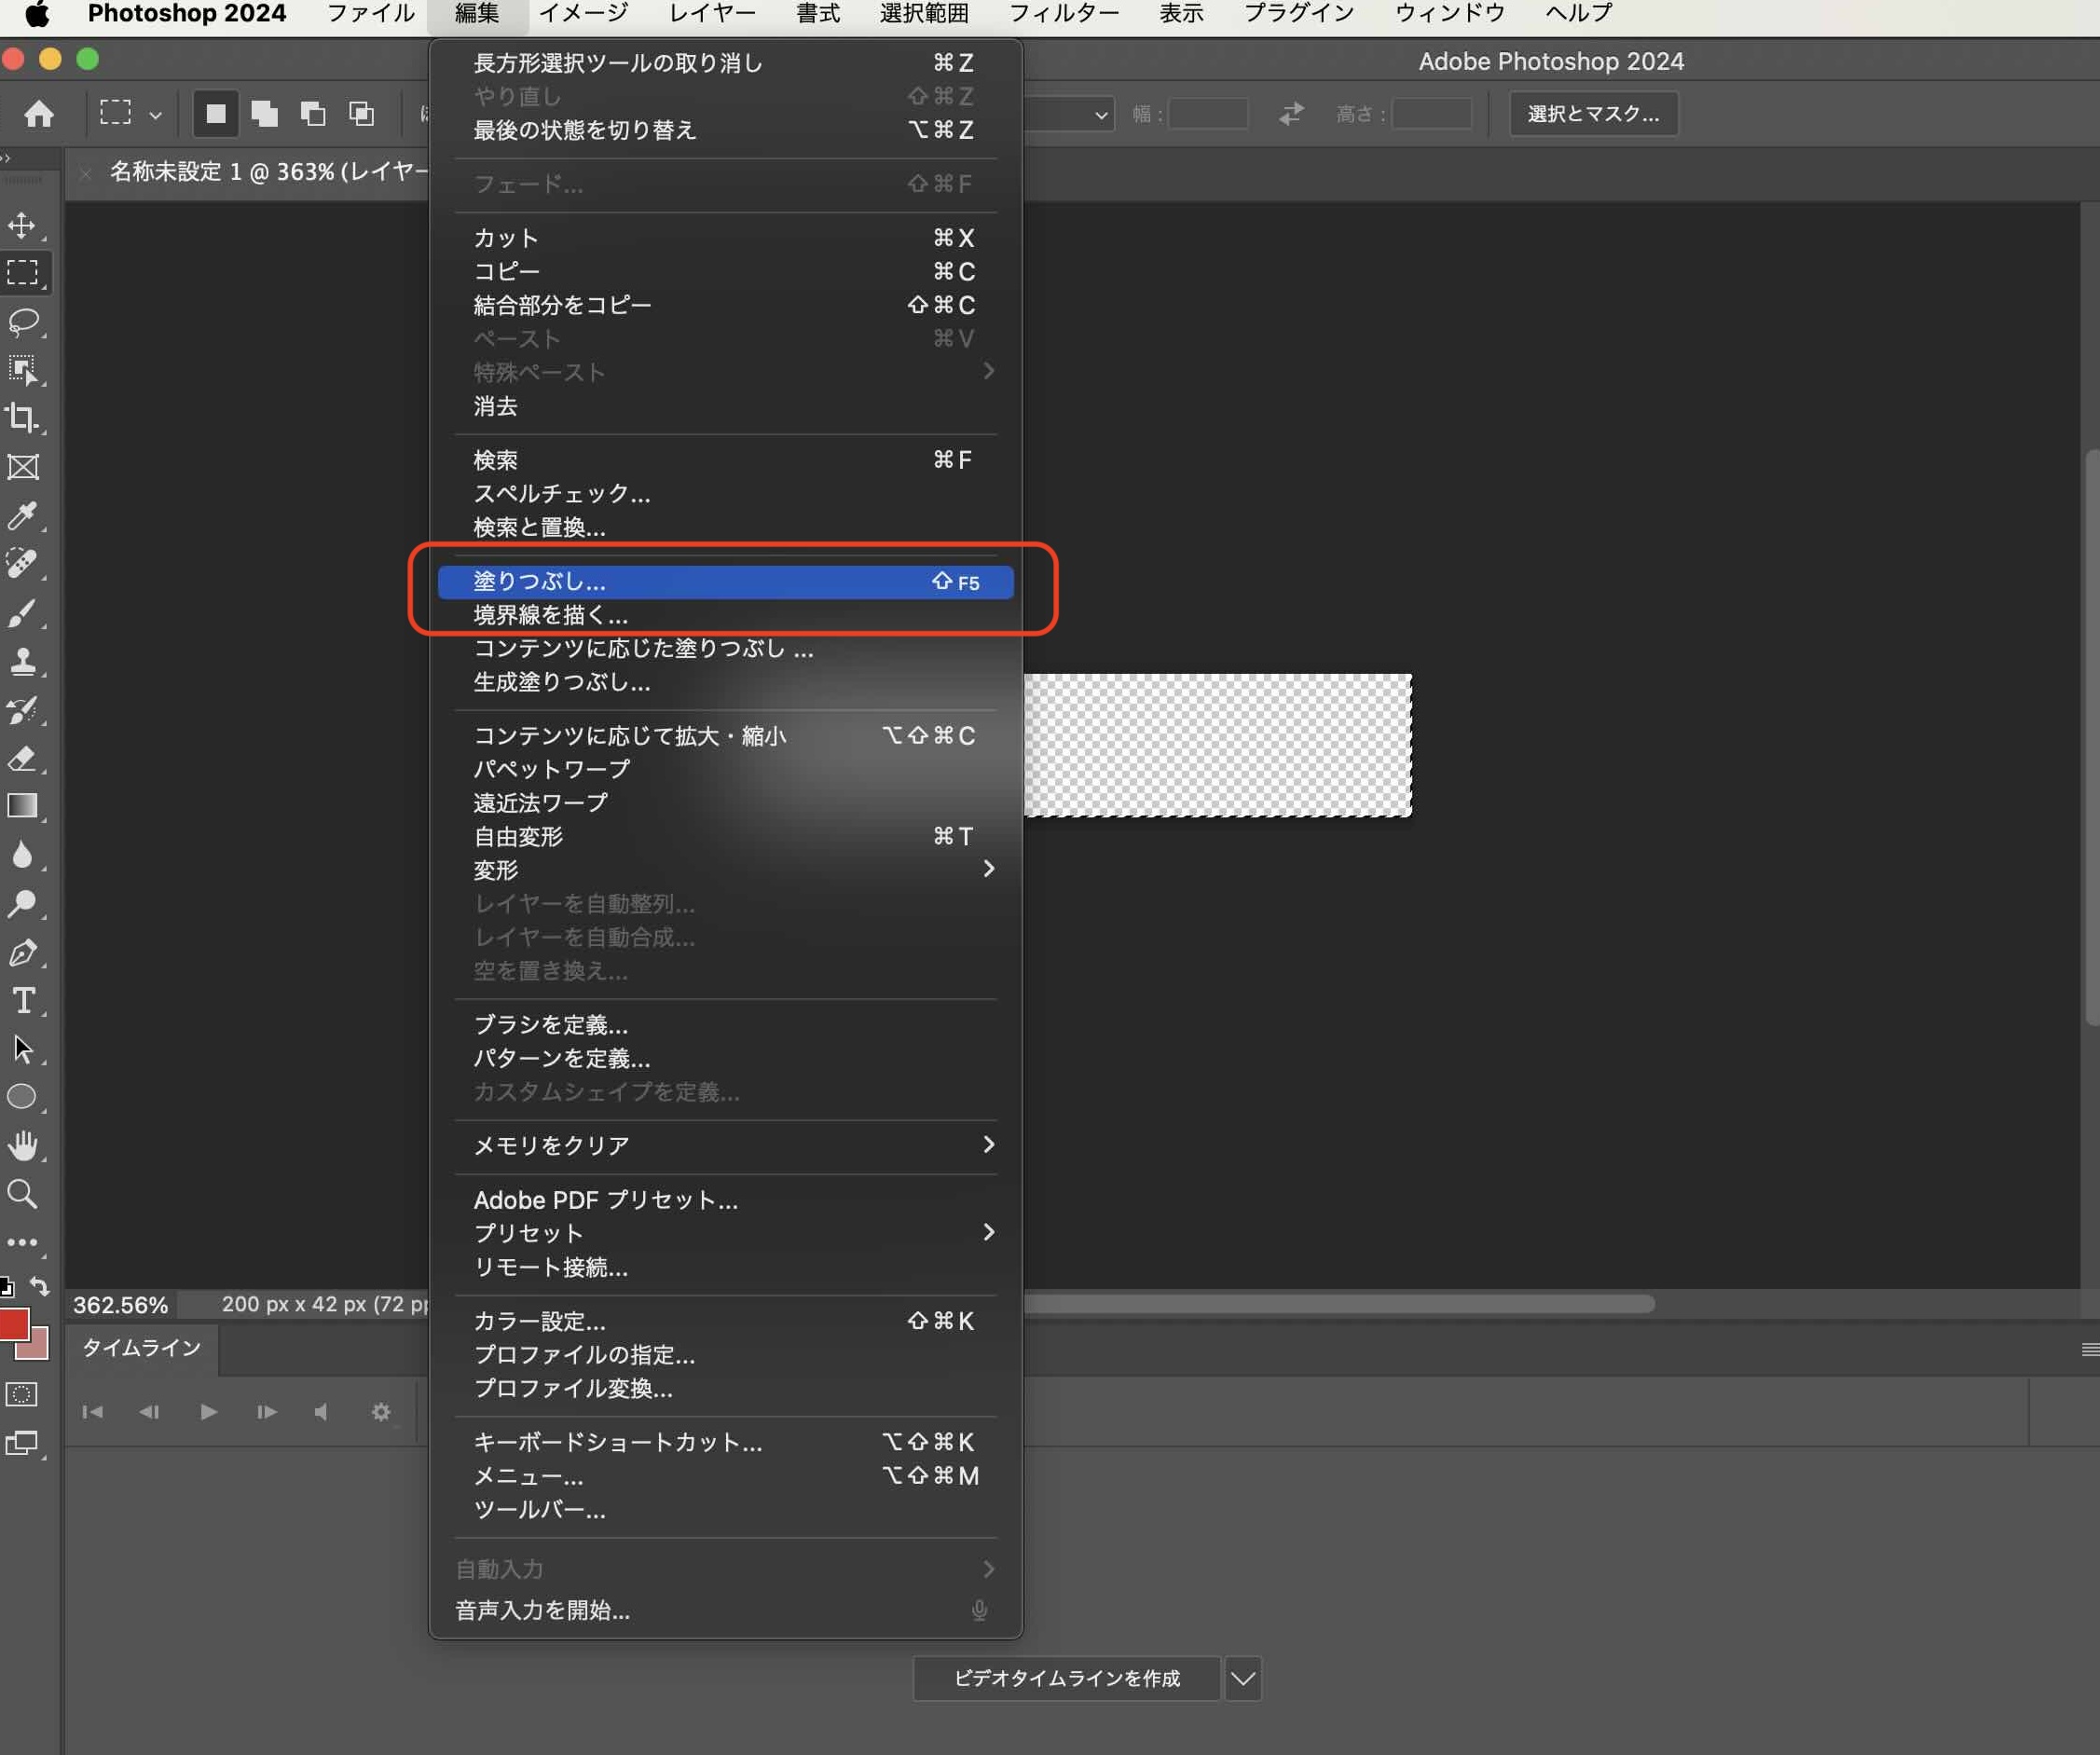This screenshot has height=1755, width=2100.
Task: Open the フィルター menu in menu bar
Action: [x=1064, y=14]
